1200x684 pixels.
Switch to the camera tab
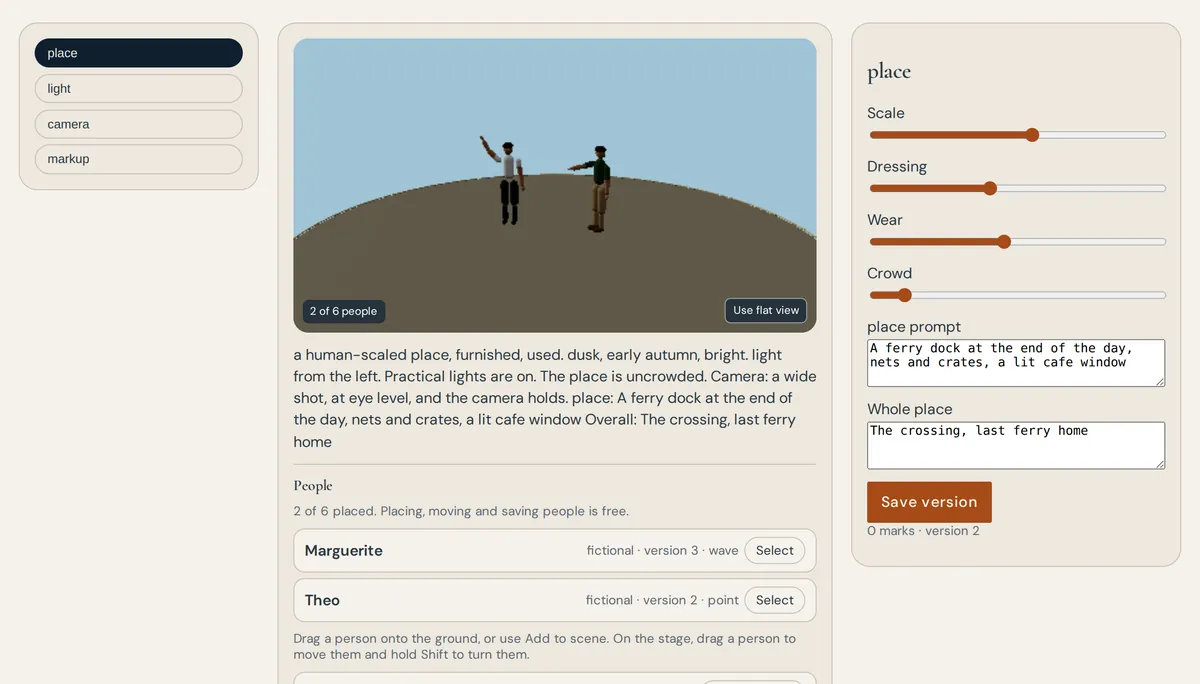click(x=138, y=124)
